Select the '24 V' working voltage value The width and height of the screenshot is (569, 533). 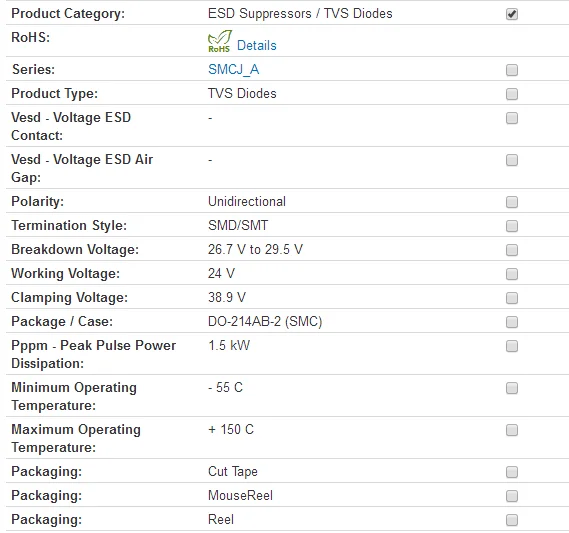click(221, 273)
